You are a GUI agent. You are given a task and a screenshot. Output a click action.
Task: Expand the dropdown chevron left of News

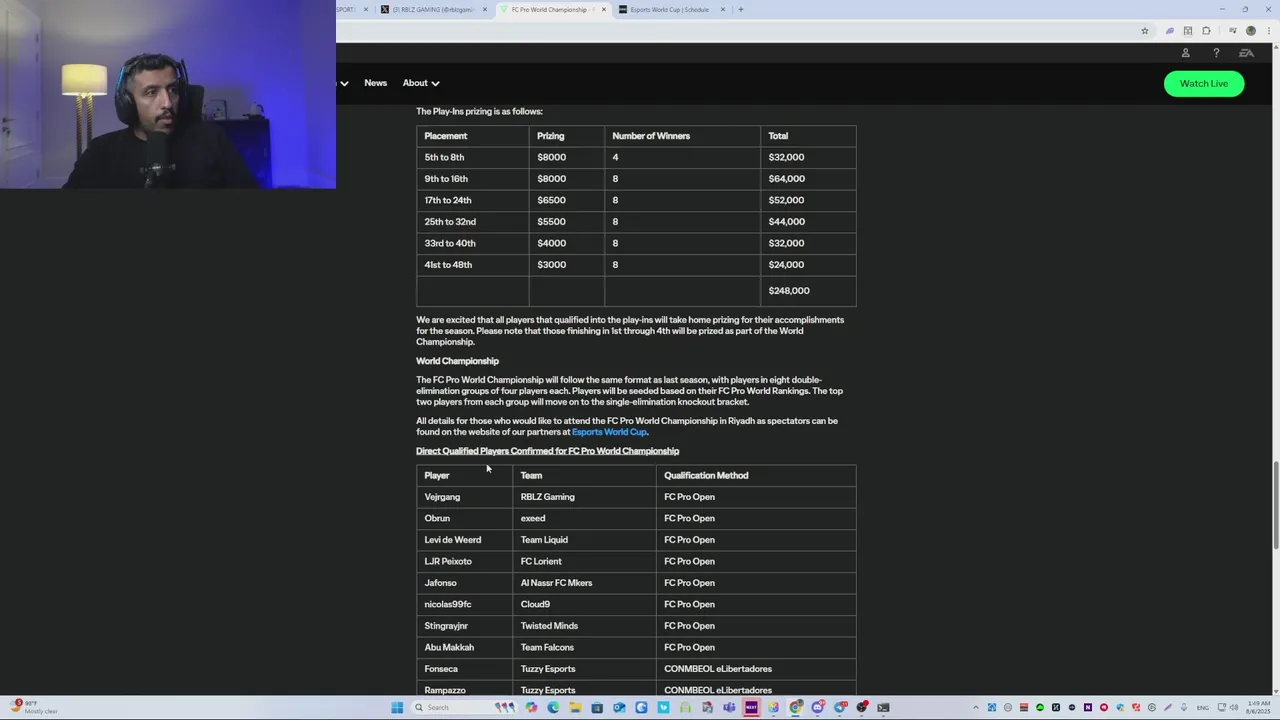[x=344, y=83]
